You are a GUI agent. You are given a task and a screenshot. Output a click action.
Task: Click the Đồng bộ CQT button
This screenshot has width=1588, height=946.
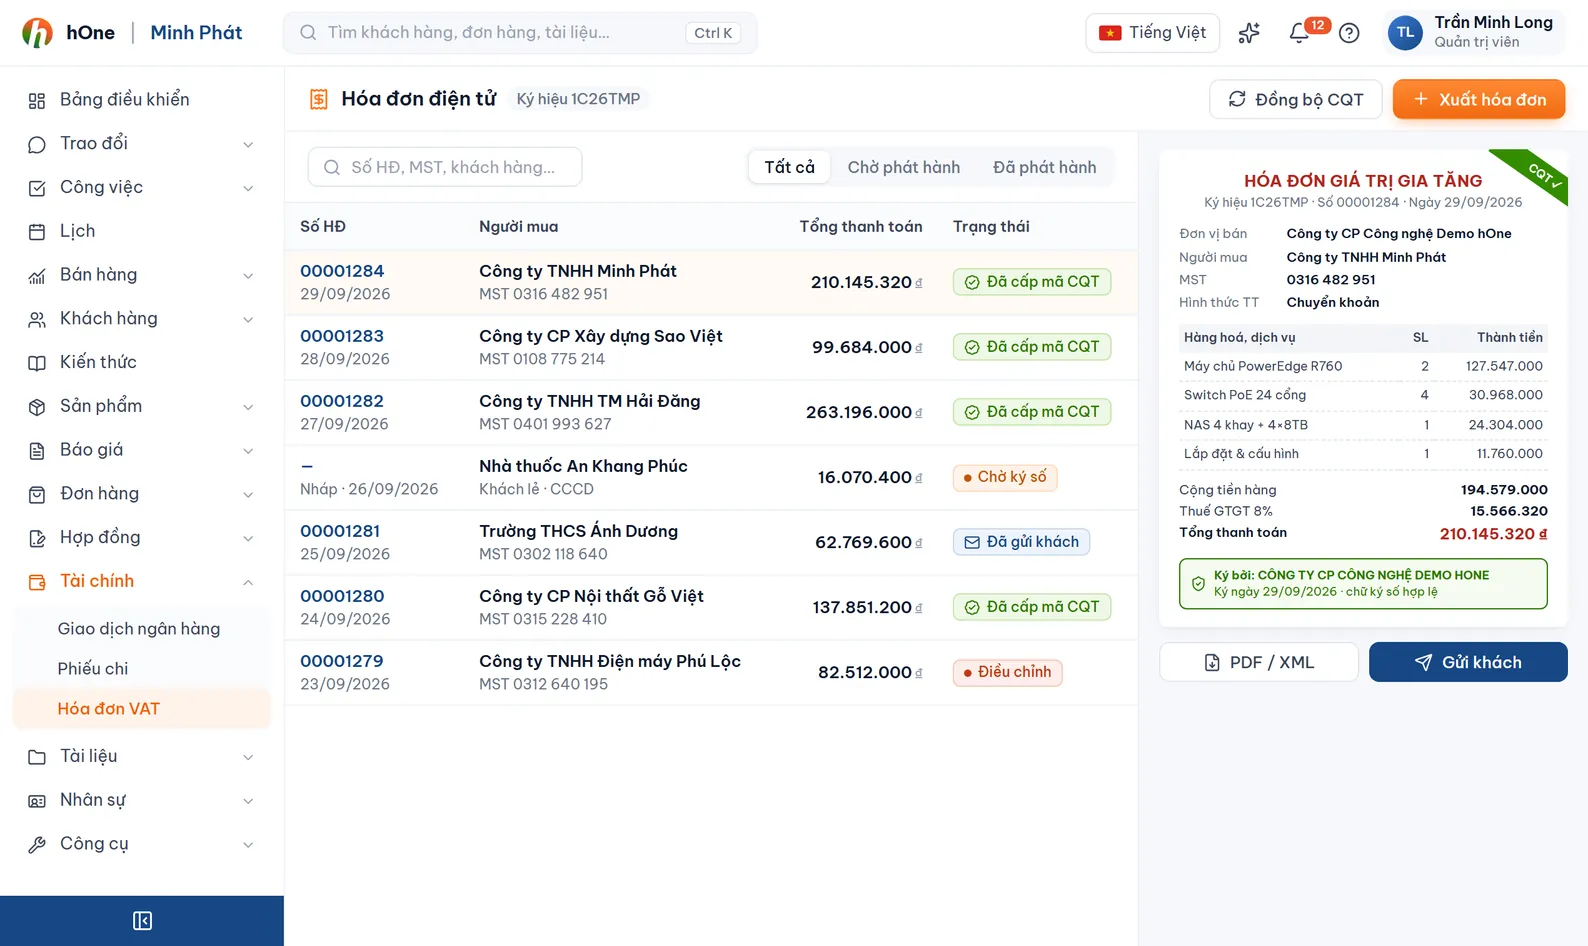(1296, 99)
